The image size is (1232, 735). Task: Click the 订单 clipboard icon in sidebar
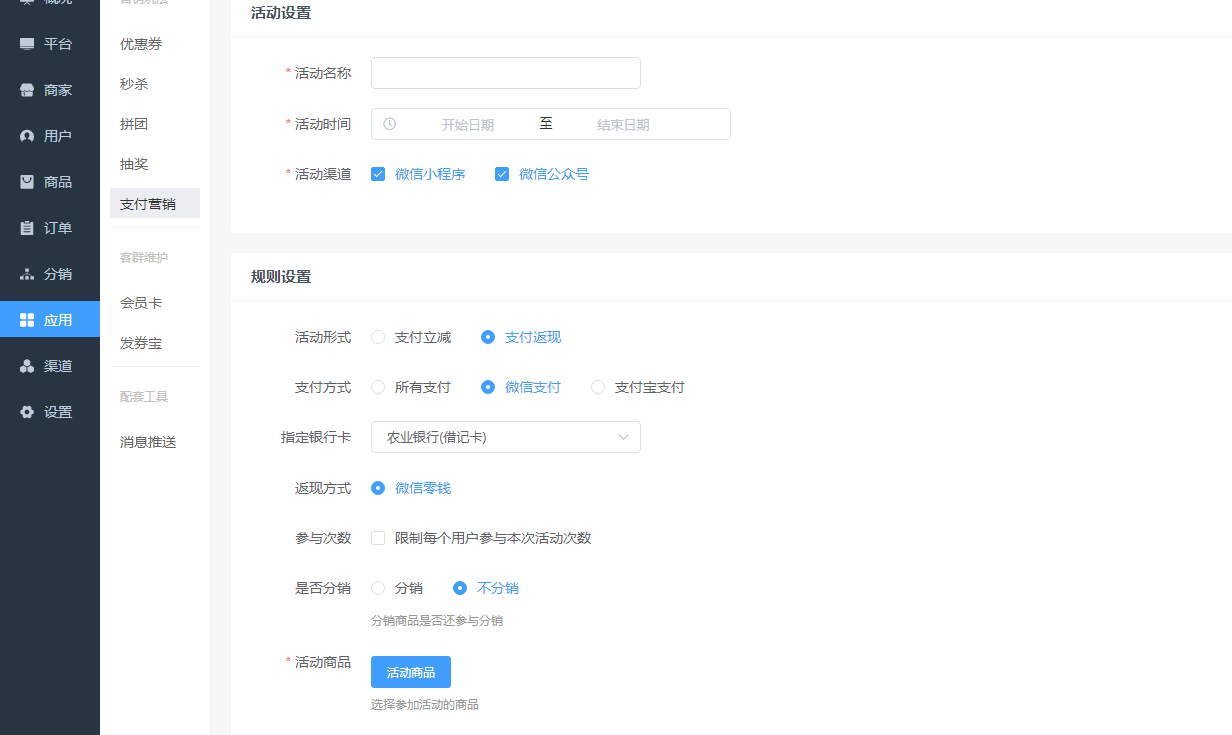pos(27,228)
